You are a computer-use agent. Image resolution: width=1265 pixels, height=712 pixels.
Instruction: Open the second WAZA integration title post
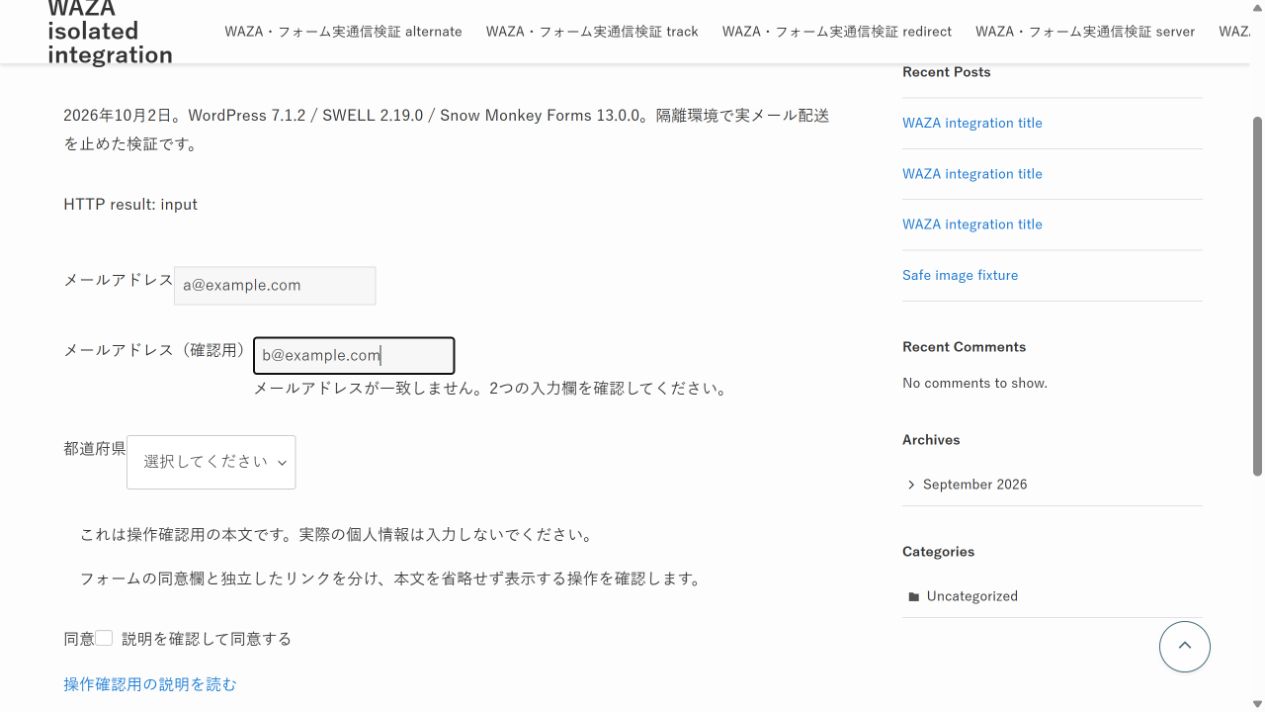[x=972, y=174]
